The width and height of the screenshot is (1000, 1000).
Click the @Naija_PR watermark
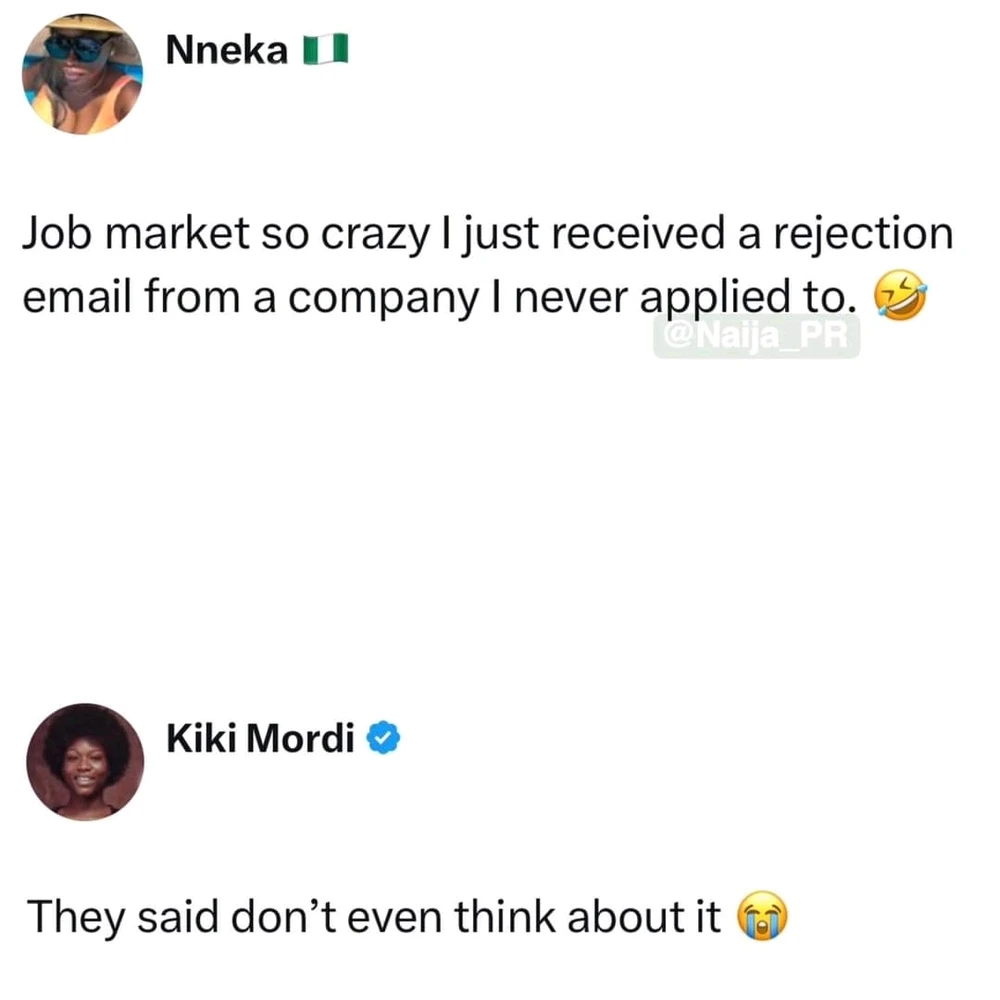[756, 336]
